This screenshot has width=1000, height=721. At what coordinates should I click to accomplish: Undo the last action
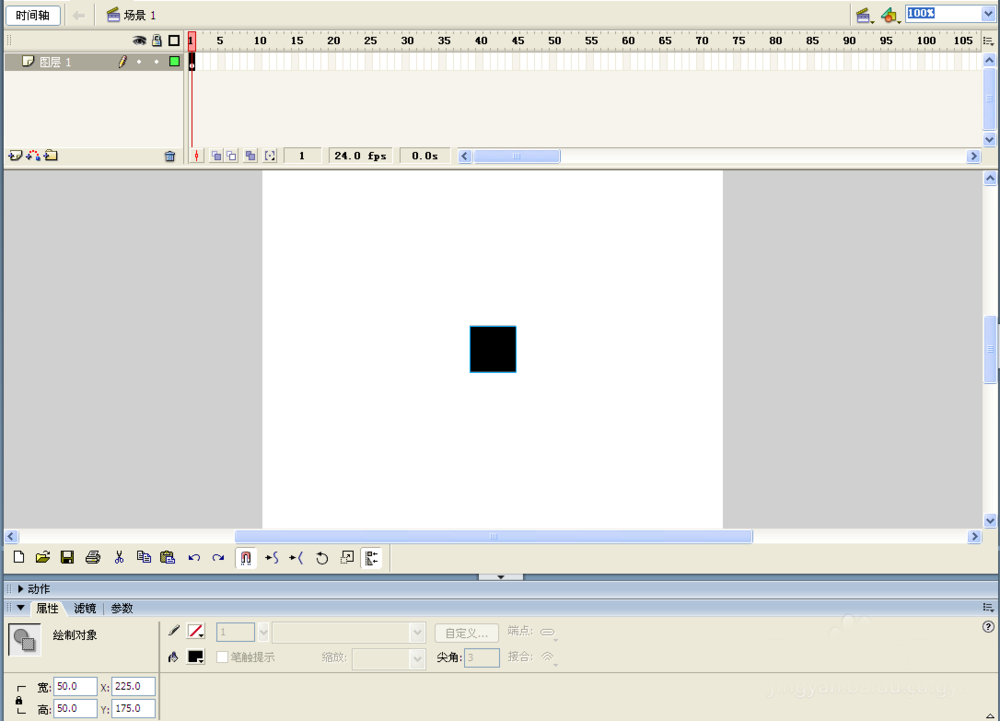[194, 558]
